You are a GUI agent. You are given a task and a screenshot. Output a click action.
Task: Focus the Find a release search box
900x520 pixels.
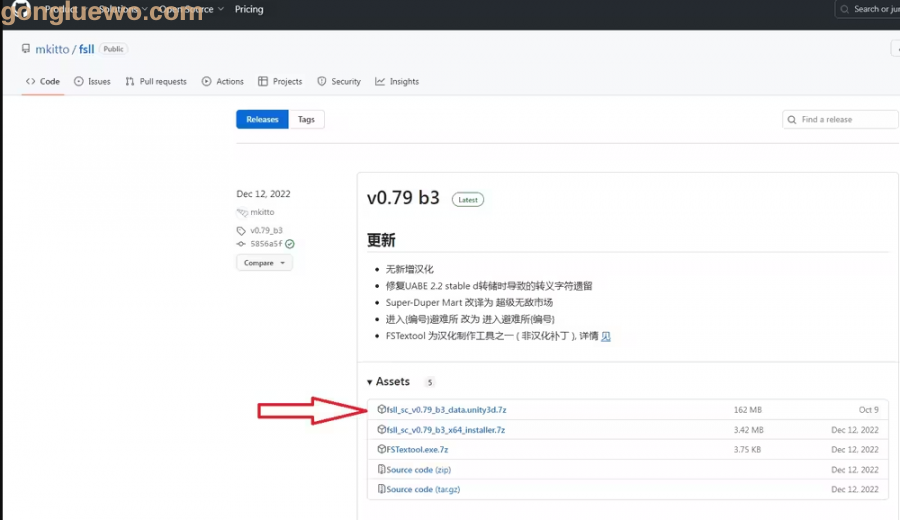click(840, 119)
